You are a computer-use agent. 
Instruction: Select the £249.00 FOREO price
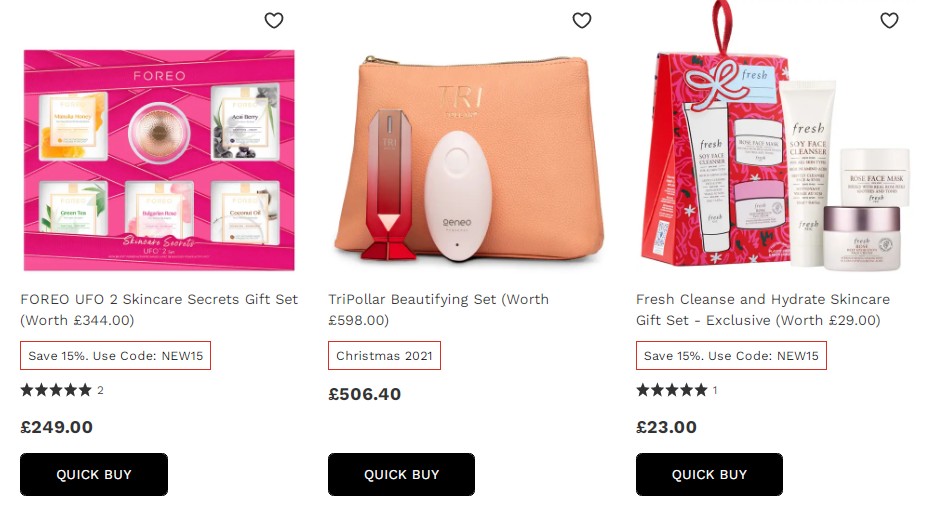click(56, 427)
